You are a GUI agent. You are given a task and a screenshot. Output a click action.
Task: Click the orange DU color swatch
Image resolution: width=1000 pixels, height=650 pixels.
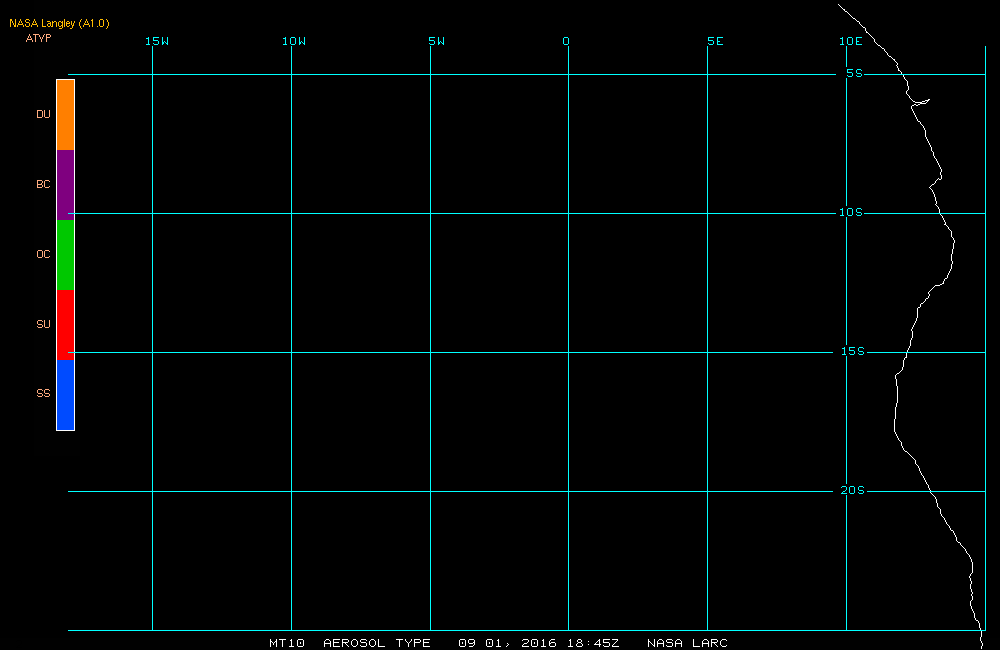(x=66, y=115)
